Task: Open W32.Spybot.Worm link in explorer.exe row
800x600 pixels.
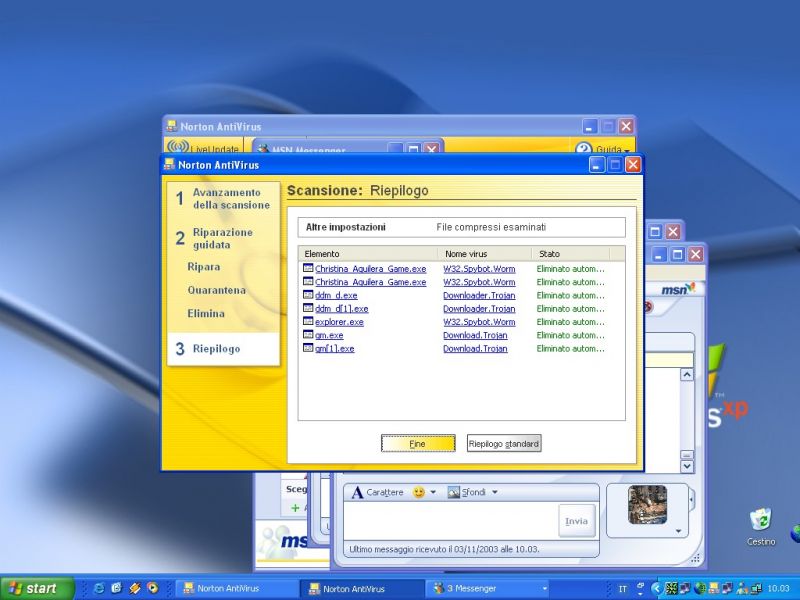Action: [x=479, y=322]
